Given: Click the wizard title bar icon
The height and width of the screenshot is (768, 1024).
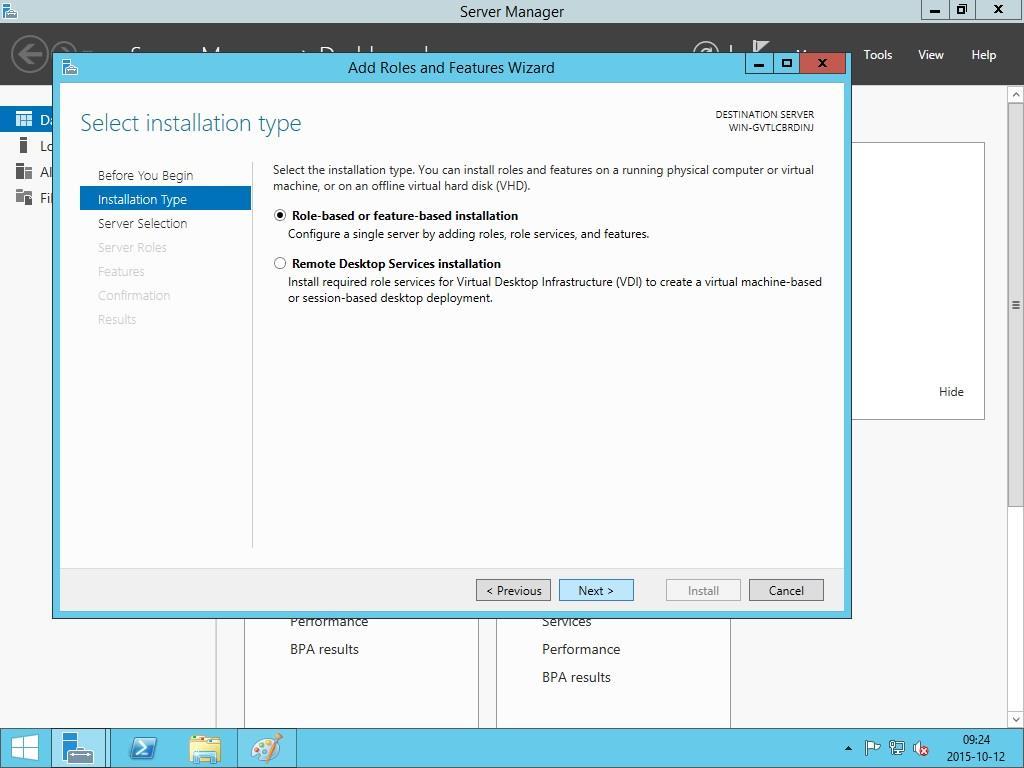Looking at the screenshot, I should pos(70,67).
